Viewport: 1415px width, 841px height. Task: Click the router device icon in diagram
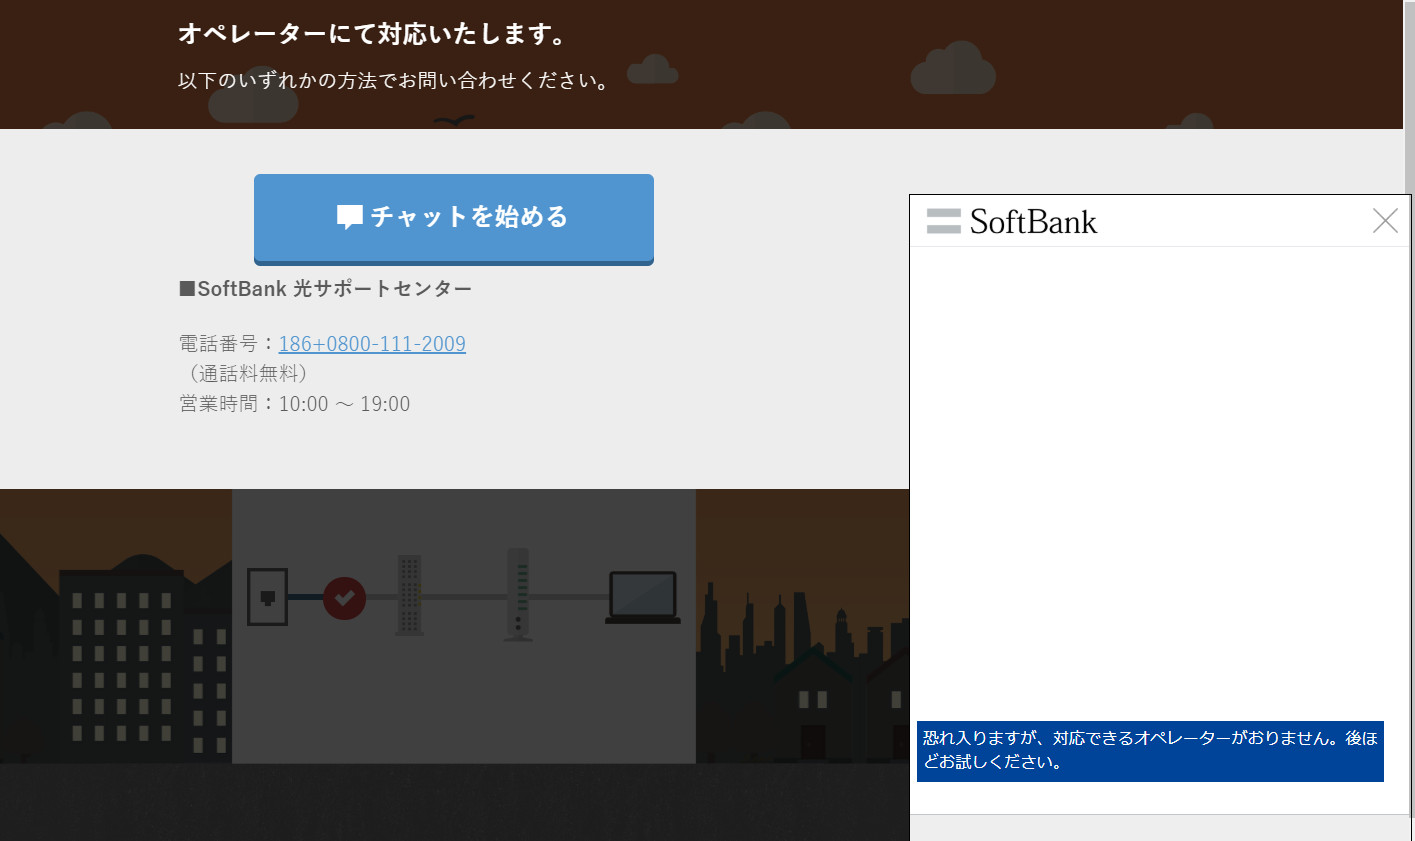pyautogui.click(x=518, y=594)
